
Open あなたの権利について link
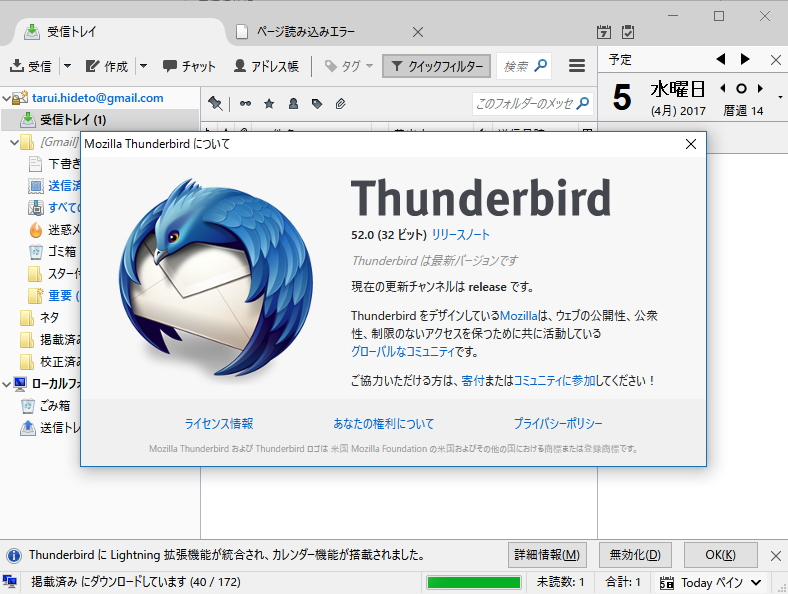[383, 424]
